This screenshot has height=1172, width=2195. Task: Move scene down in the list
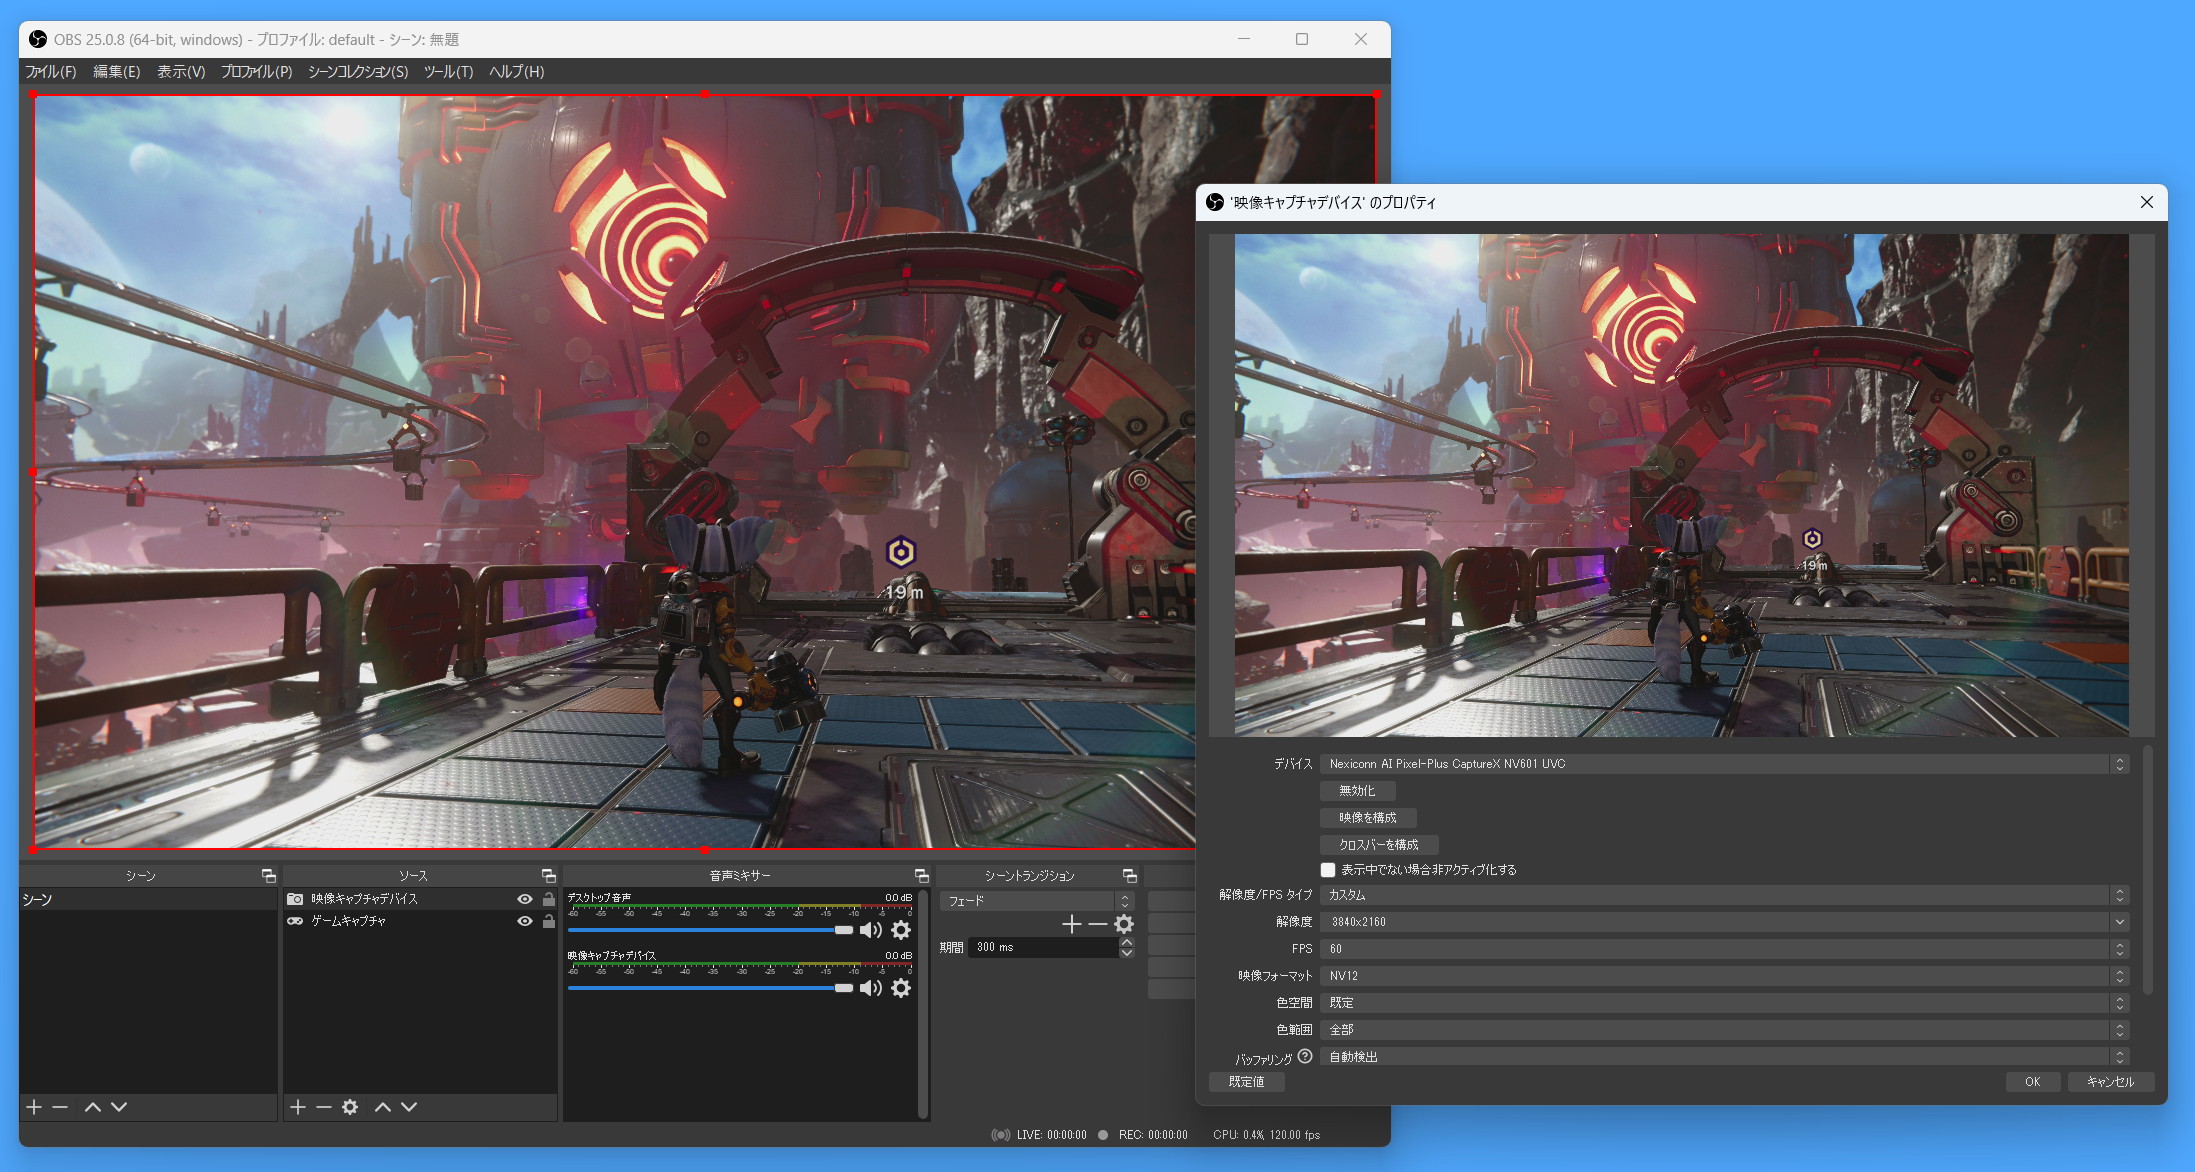pyautogui.click(x=119, y=1107)
